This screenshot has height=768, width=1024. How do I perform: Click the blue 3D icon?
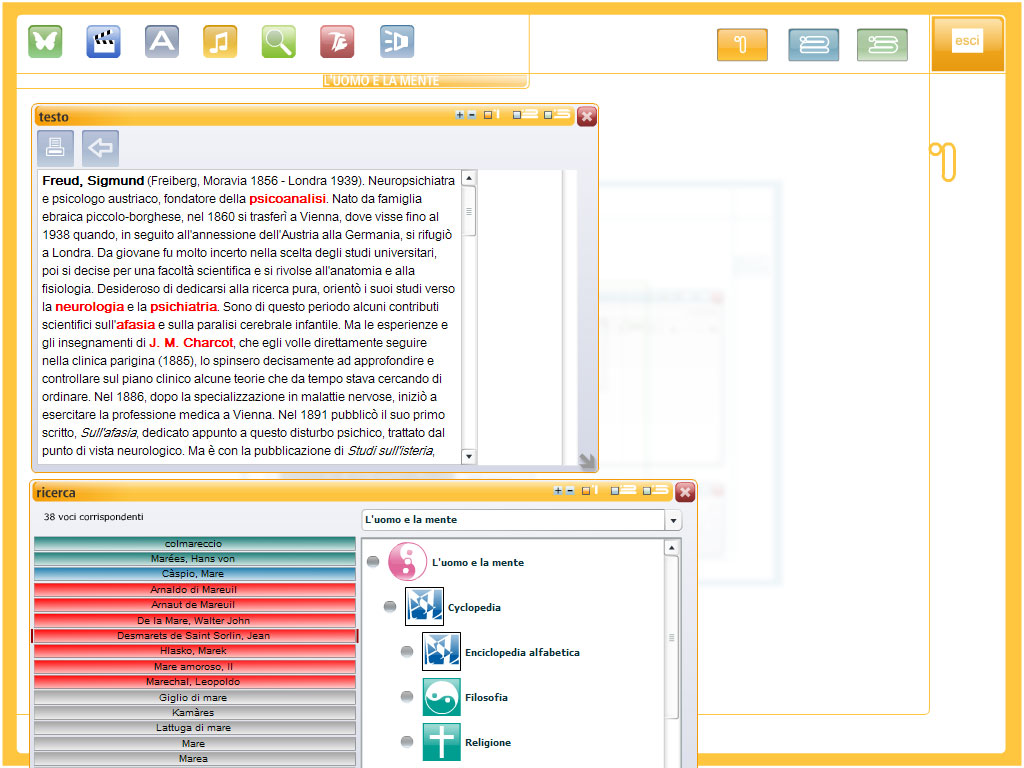396,42
